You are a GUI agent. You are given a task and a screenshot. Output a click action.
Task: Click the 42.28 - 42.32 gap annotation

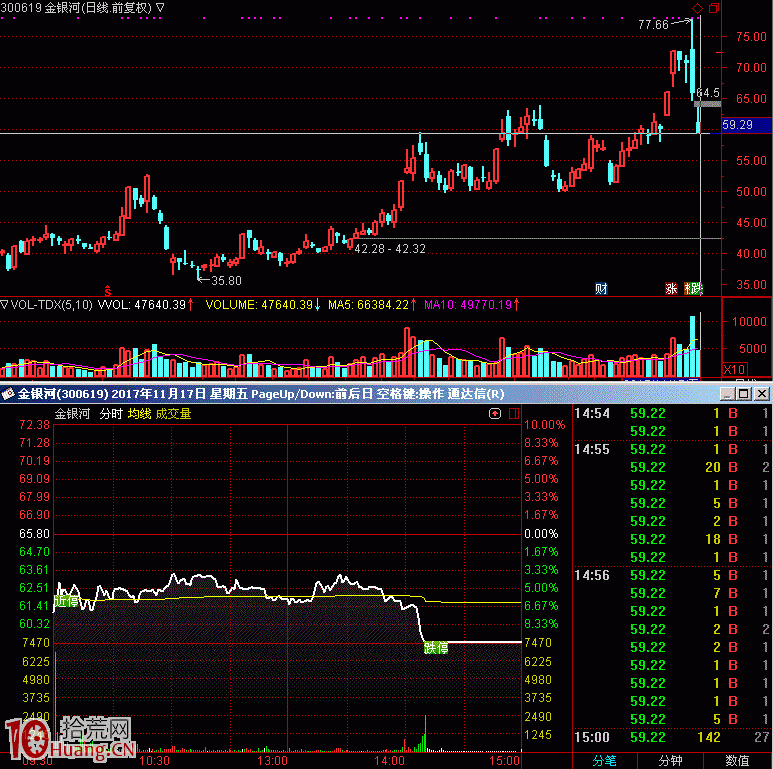click(x=389, y=248)
